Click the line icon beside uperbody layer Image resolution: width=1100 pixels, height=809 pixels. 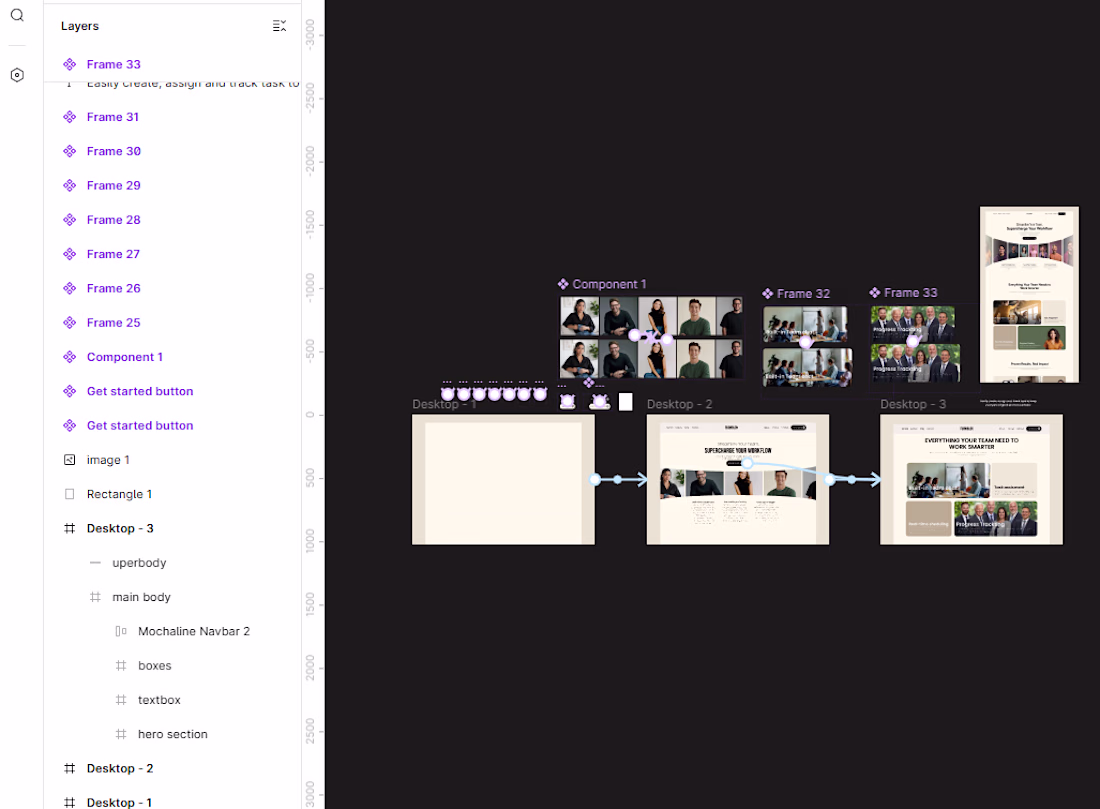click(95, 563)
